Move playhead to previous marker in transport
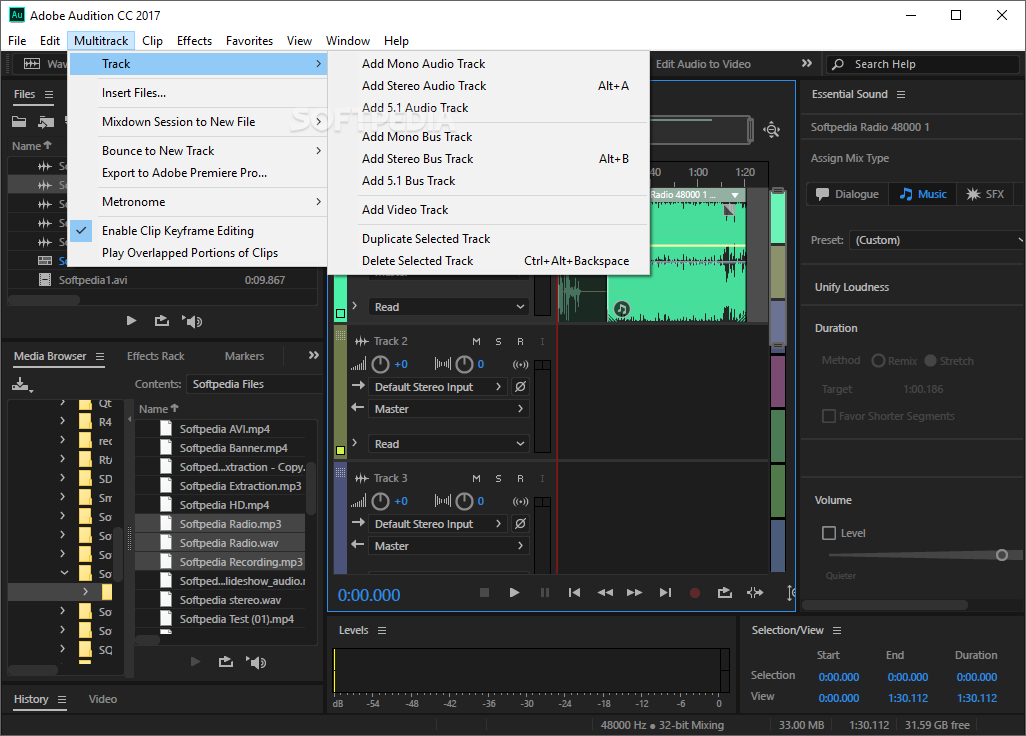Viewport: 1026px width, 736px height. point(575,593)
